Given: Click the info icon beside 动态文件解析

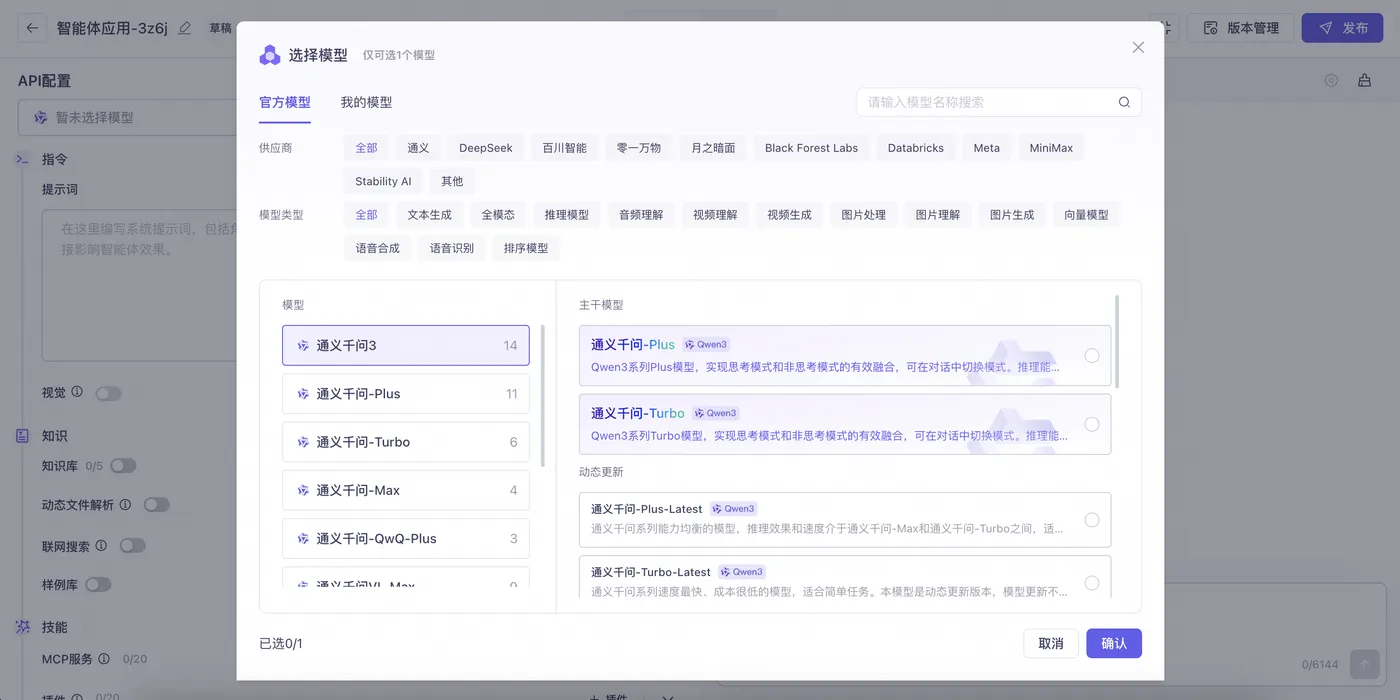Looking at the screenshot, I should click(125, 505).
